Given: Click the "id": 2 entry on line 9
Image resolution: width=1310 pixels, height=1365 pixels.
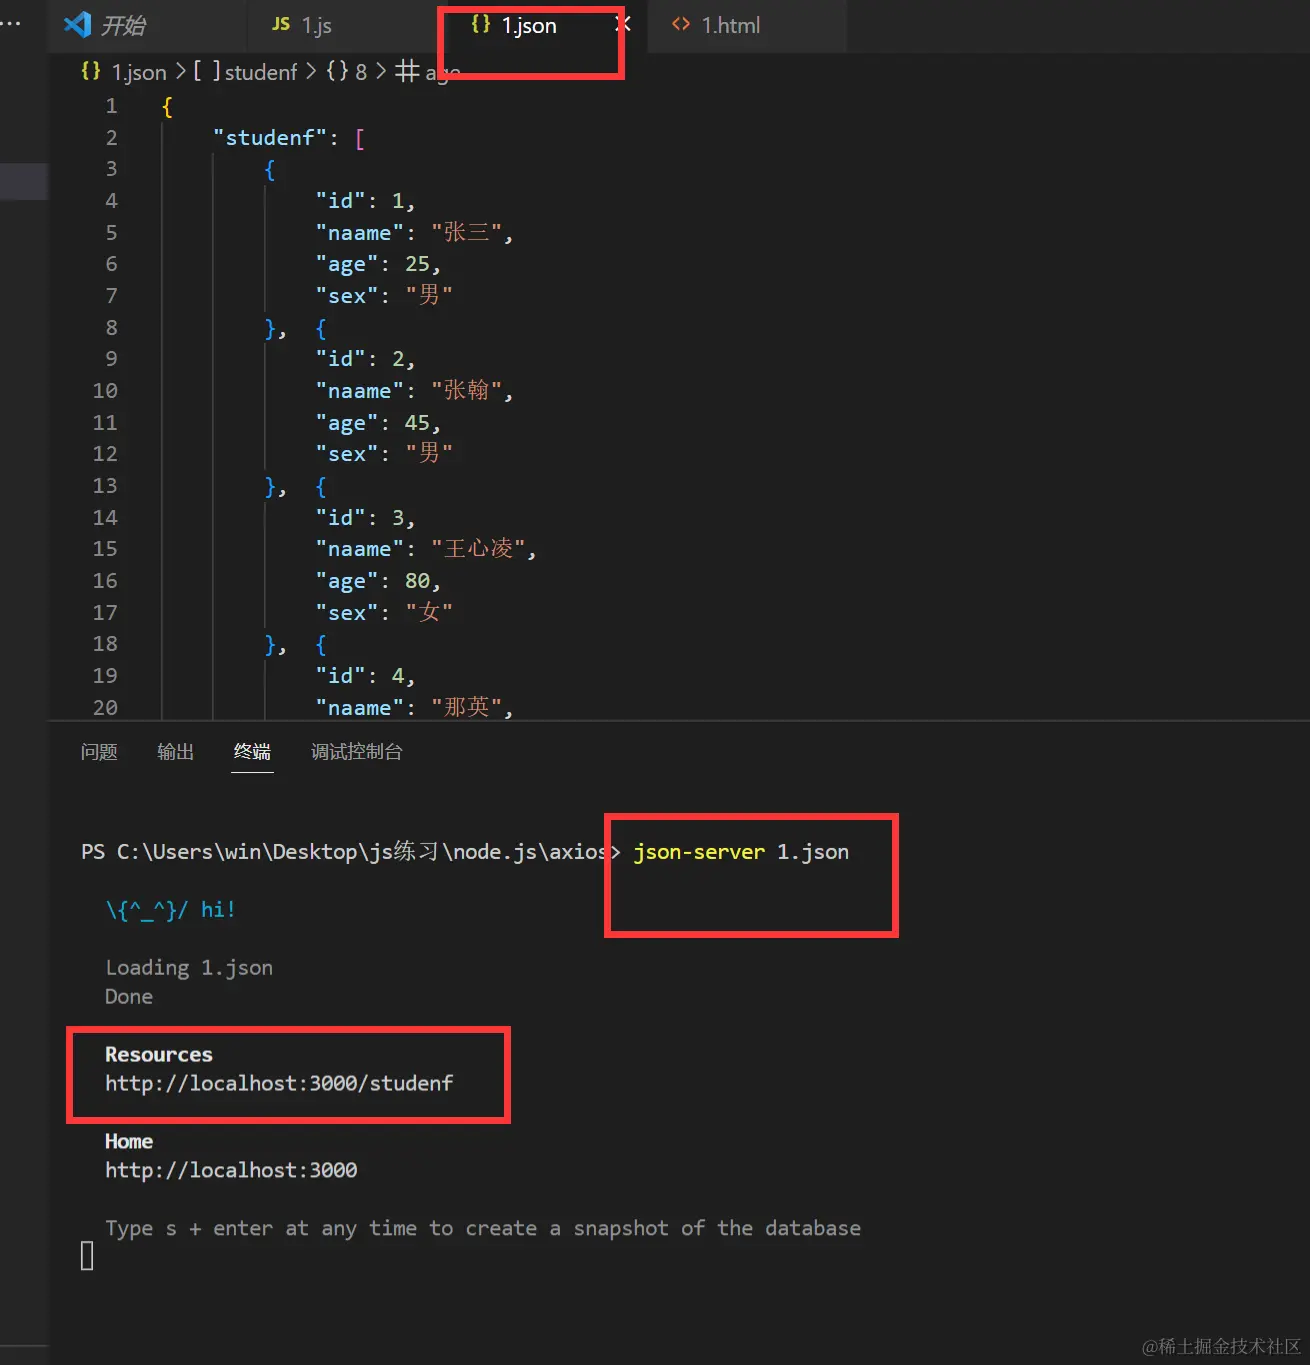Looking at the screenshot, I should point(365,359).
